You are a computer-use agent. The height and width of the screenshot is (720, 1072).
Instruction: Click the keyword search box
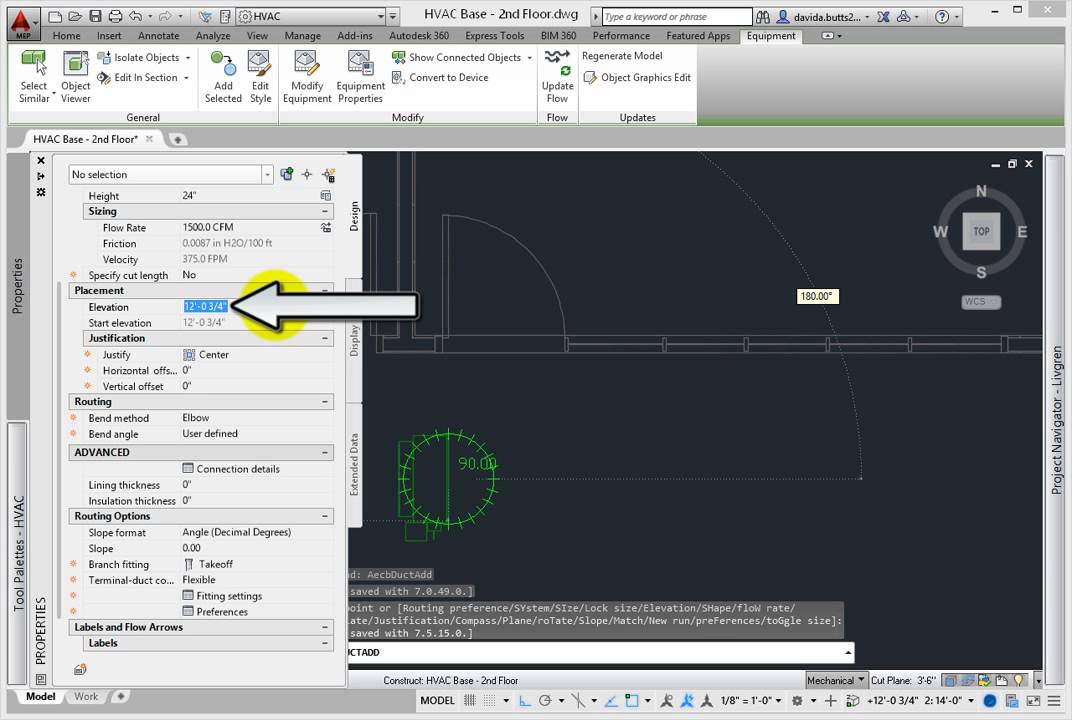pos(677,16)
